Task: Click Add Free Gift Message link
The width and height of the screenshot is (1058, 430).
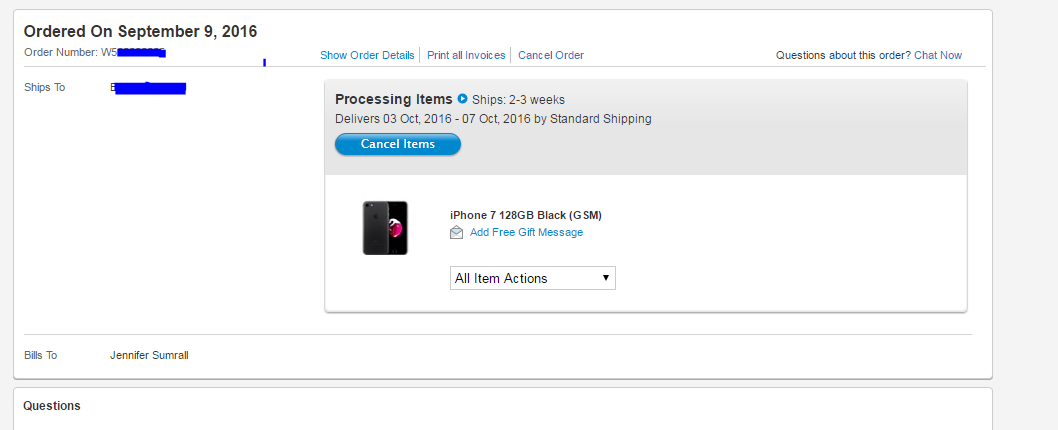Action: [526, 232]
